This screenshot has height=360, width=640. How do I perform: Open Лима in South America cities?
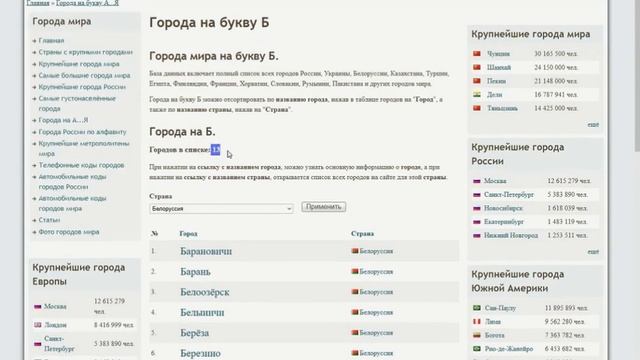point(493,322)
